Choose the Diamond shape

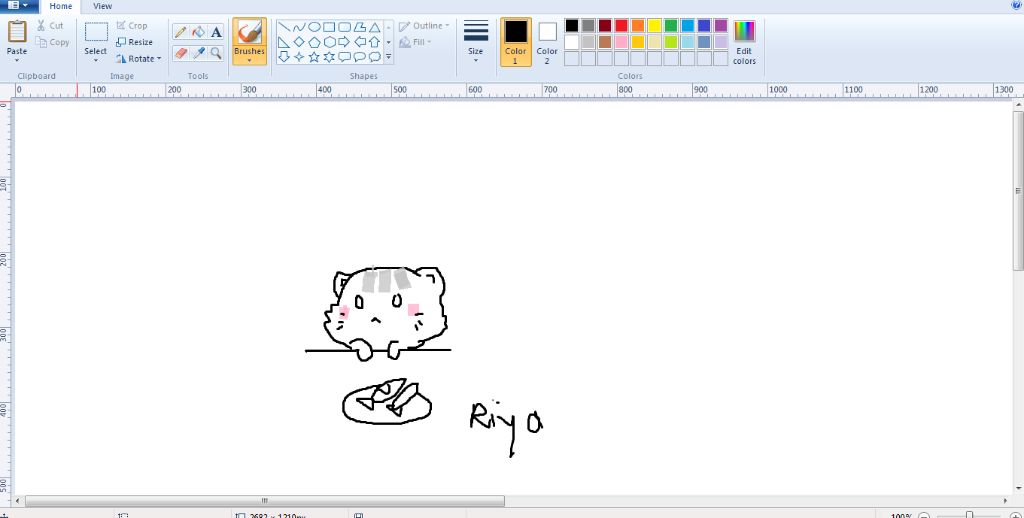click(x=299, y=42)
